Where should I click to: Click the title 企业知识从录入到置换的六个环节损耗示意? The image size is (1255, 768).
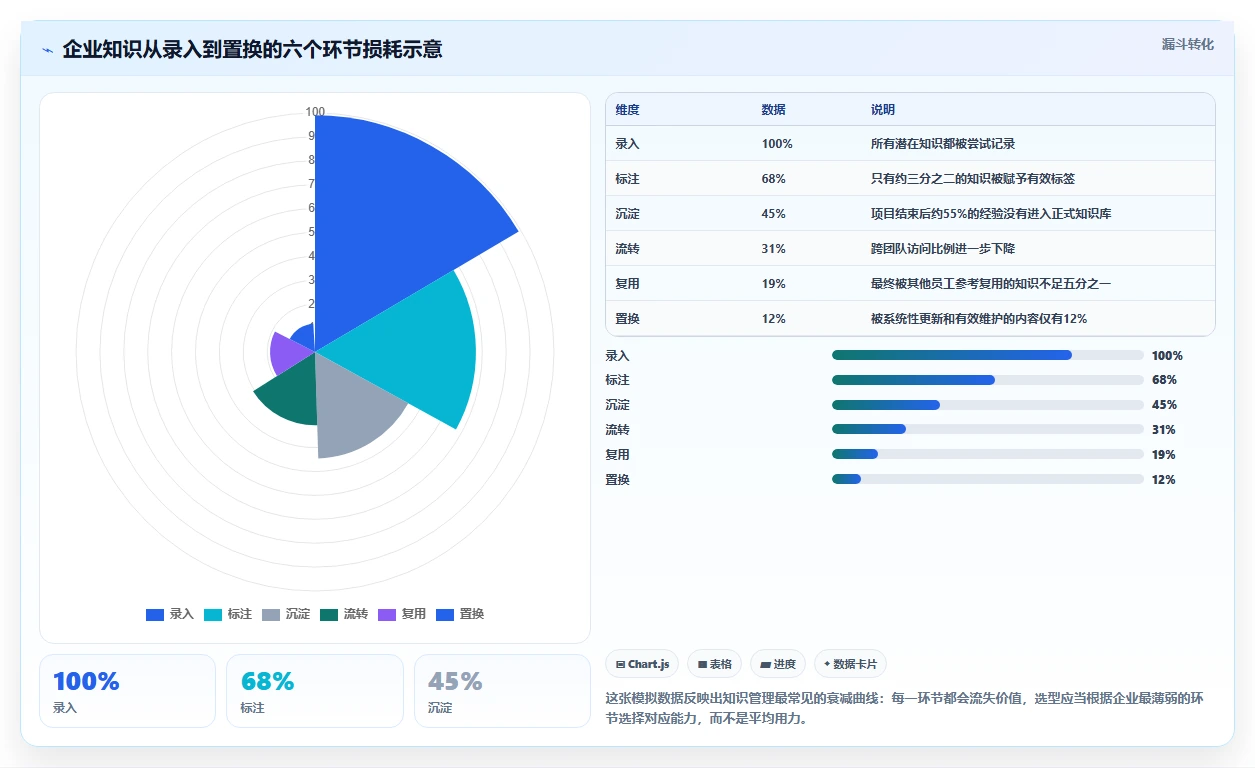pos(252,49)
